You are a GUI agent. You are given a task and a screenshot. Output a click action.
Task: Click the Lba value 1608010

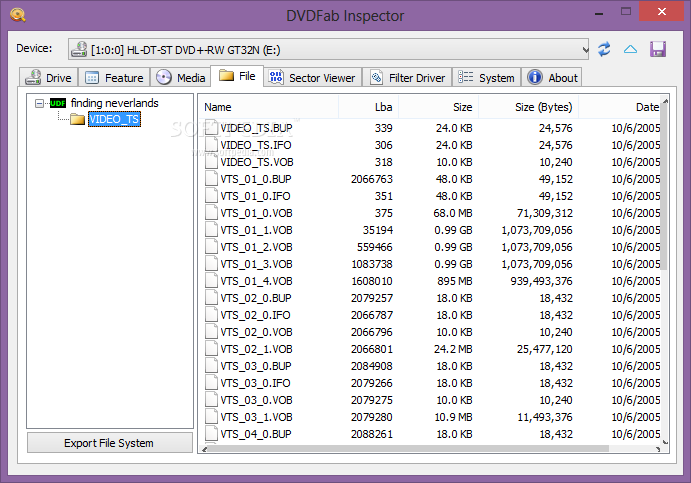point(372,281)
